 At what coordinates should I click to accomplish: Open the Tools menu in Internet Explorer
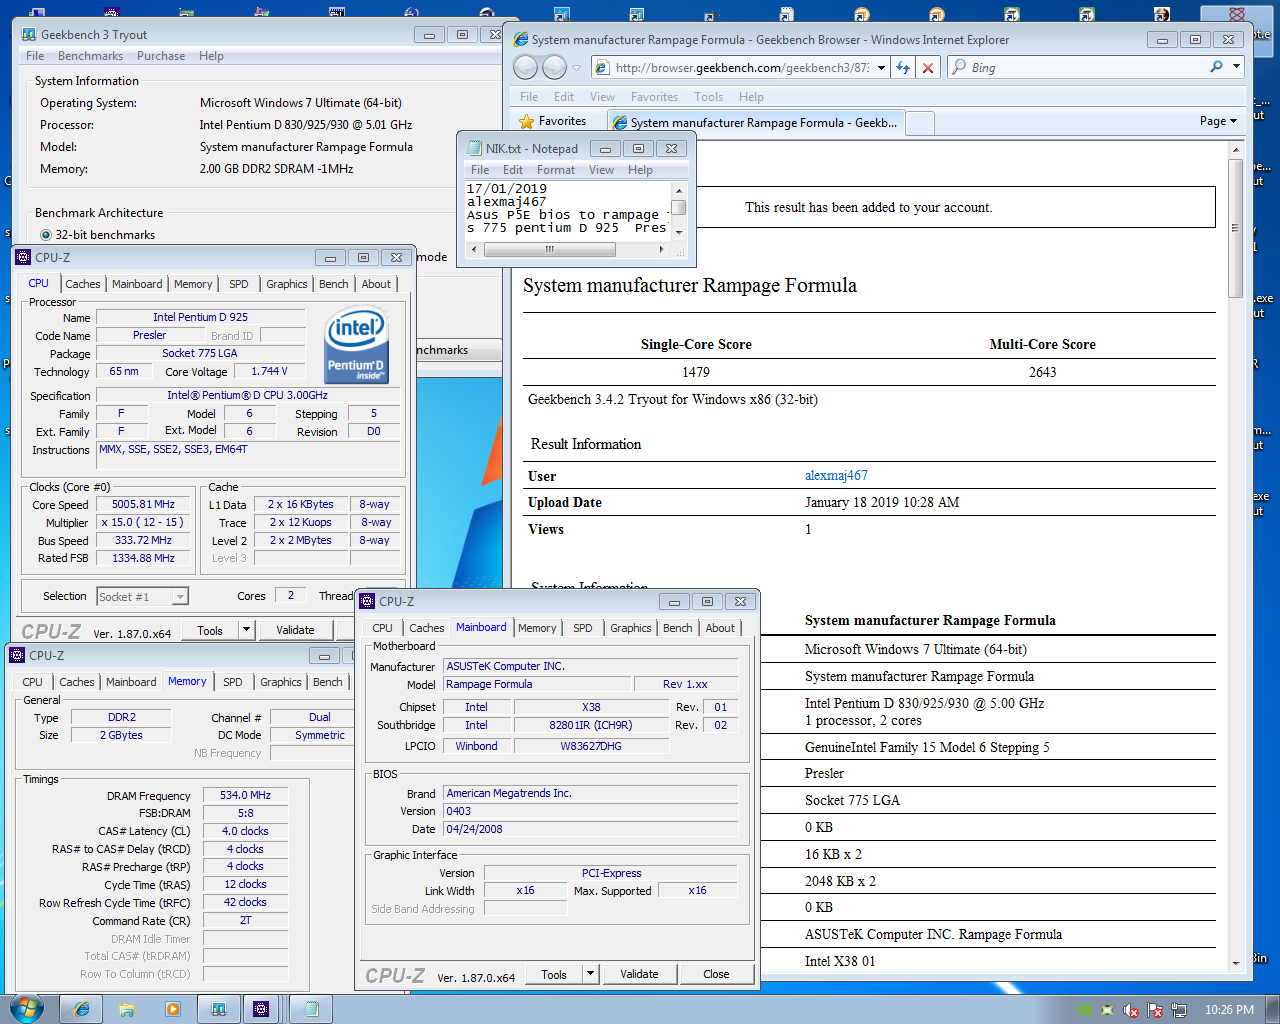(x=708, y=97)
